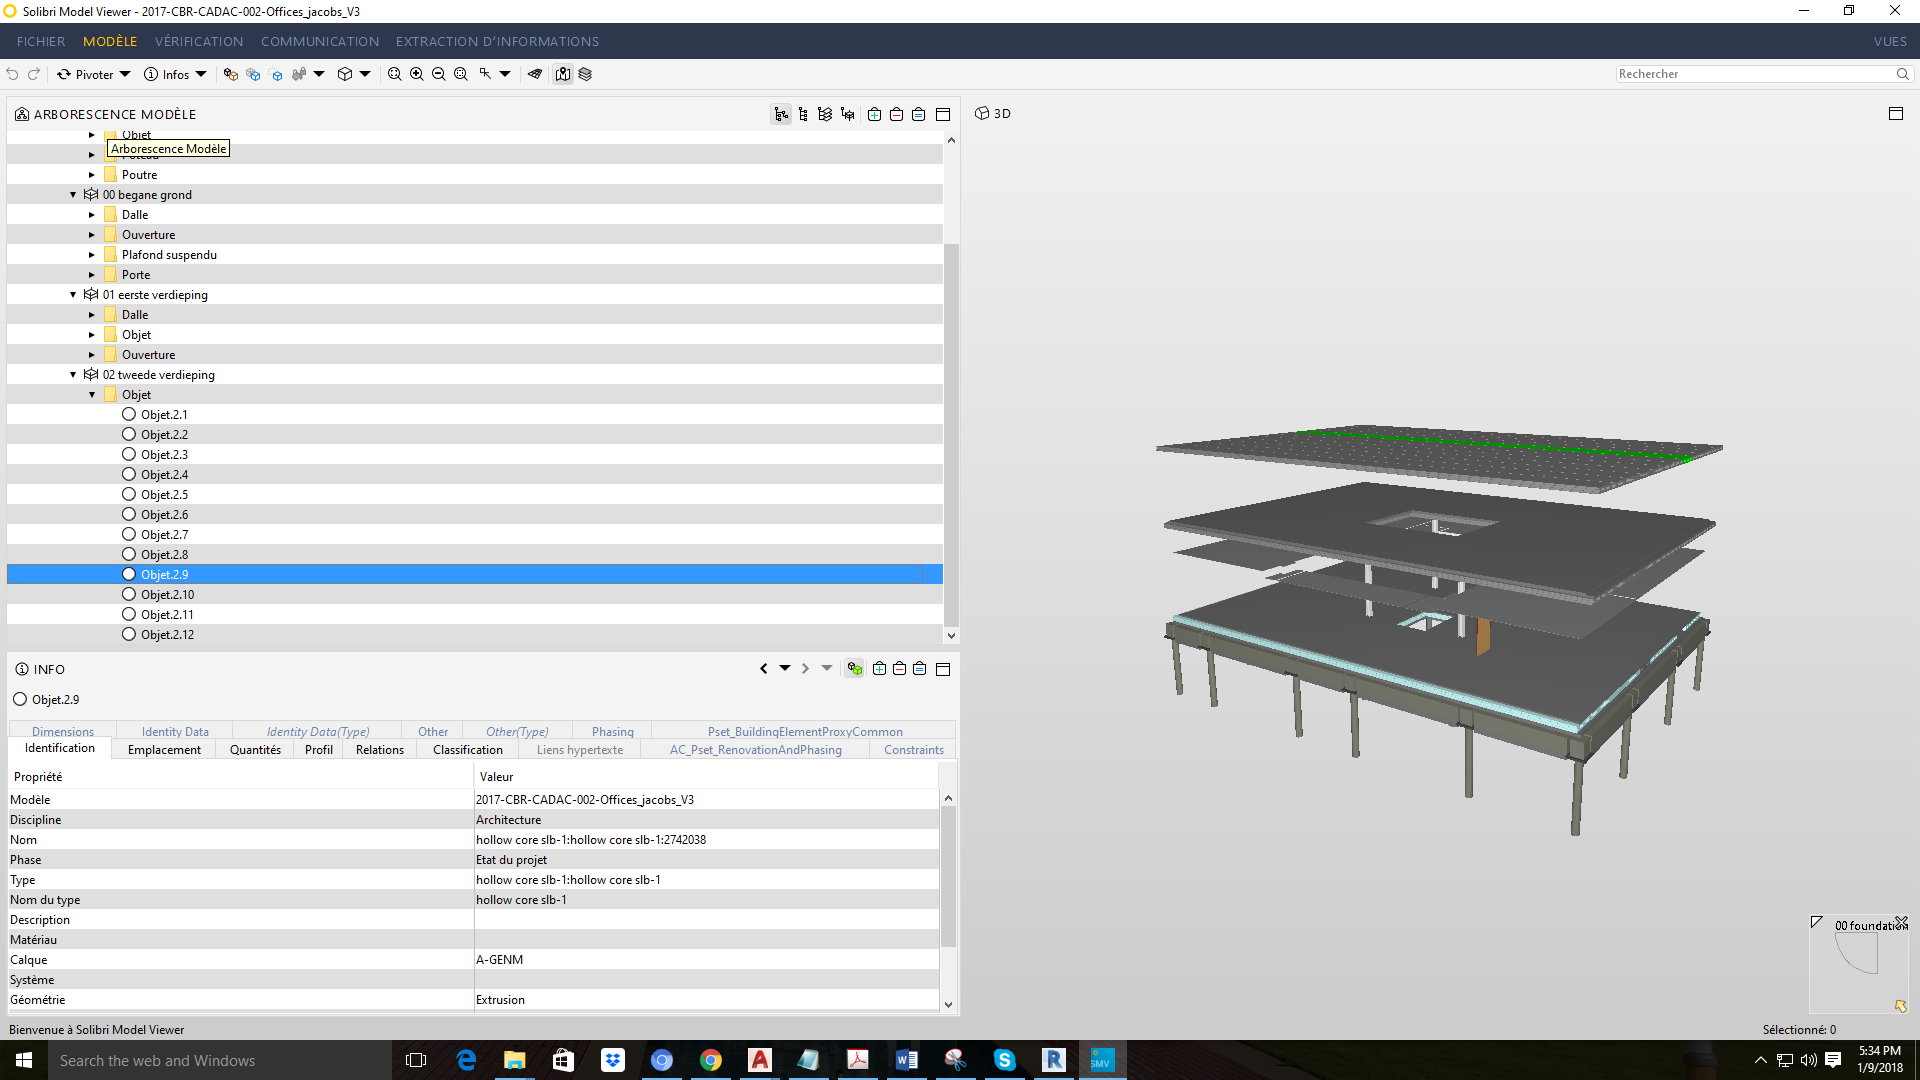Expand the Plafond suspendu folder

[x=91, y=255]
